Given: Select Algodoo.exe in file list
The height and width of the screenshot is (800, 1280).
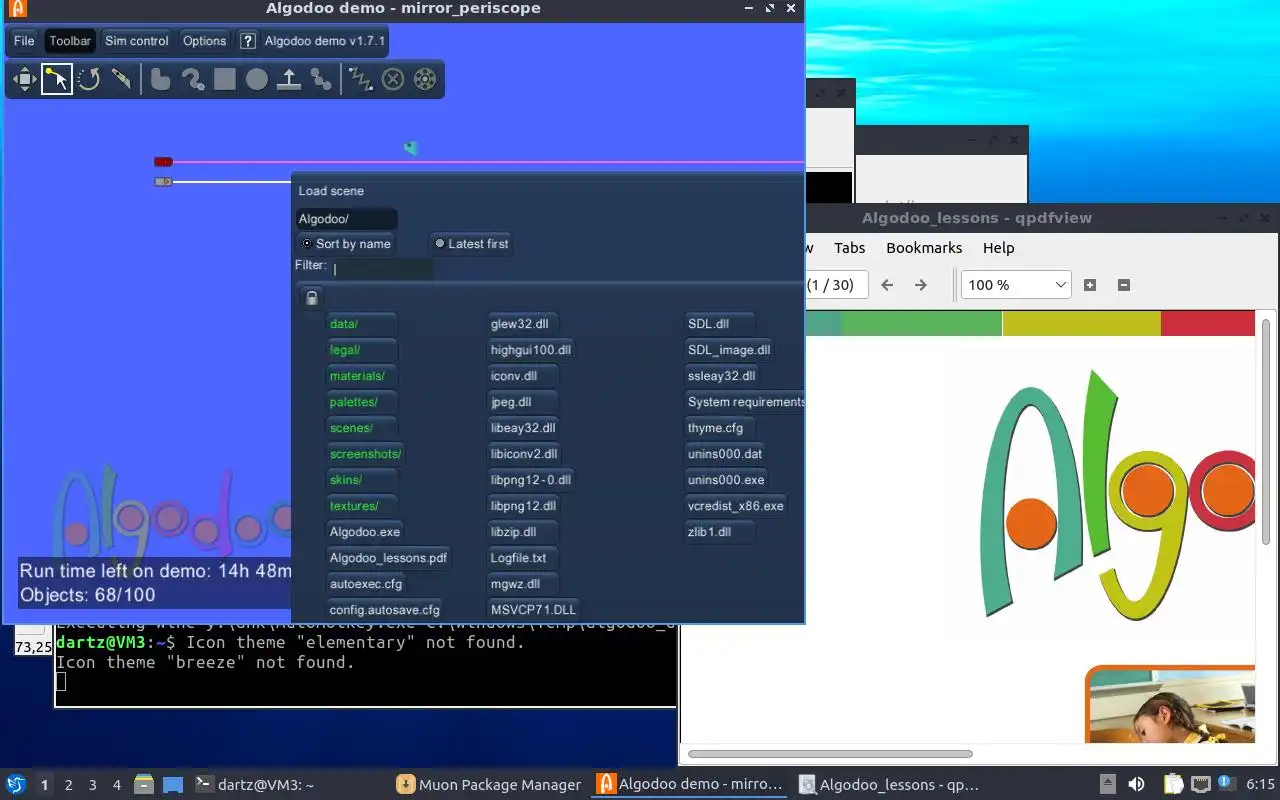Looking at the screenshot, I should tap(365, 532).
